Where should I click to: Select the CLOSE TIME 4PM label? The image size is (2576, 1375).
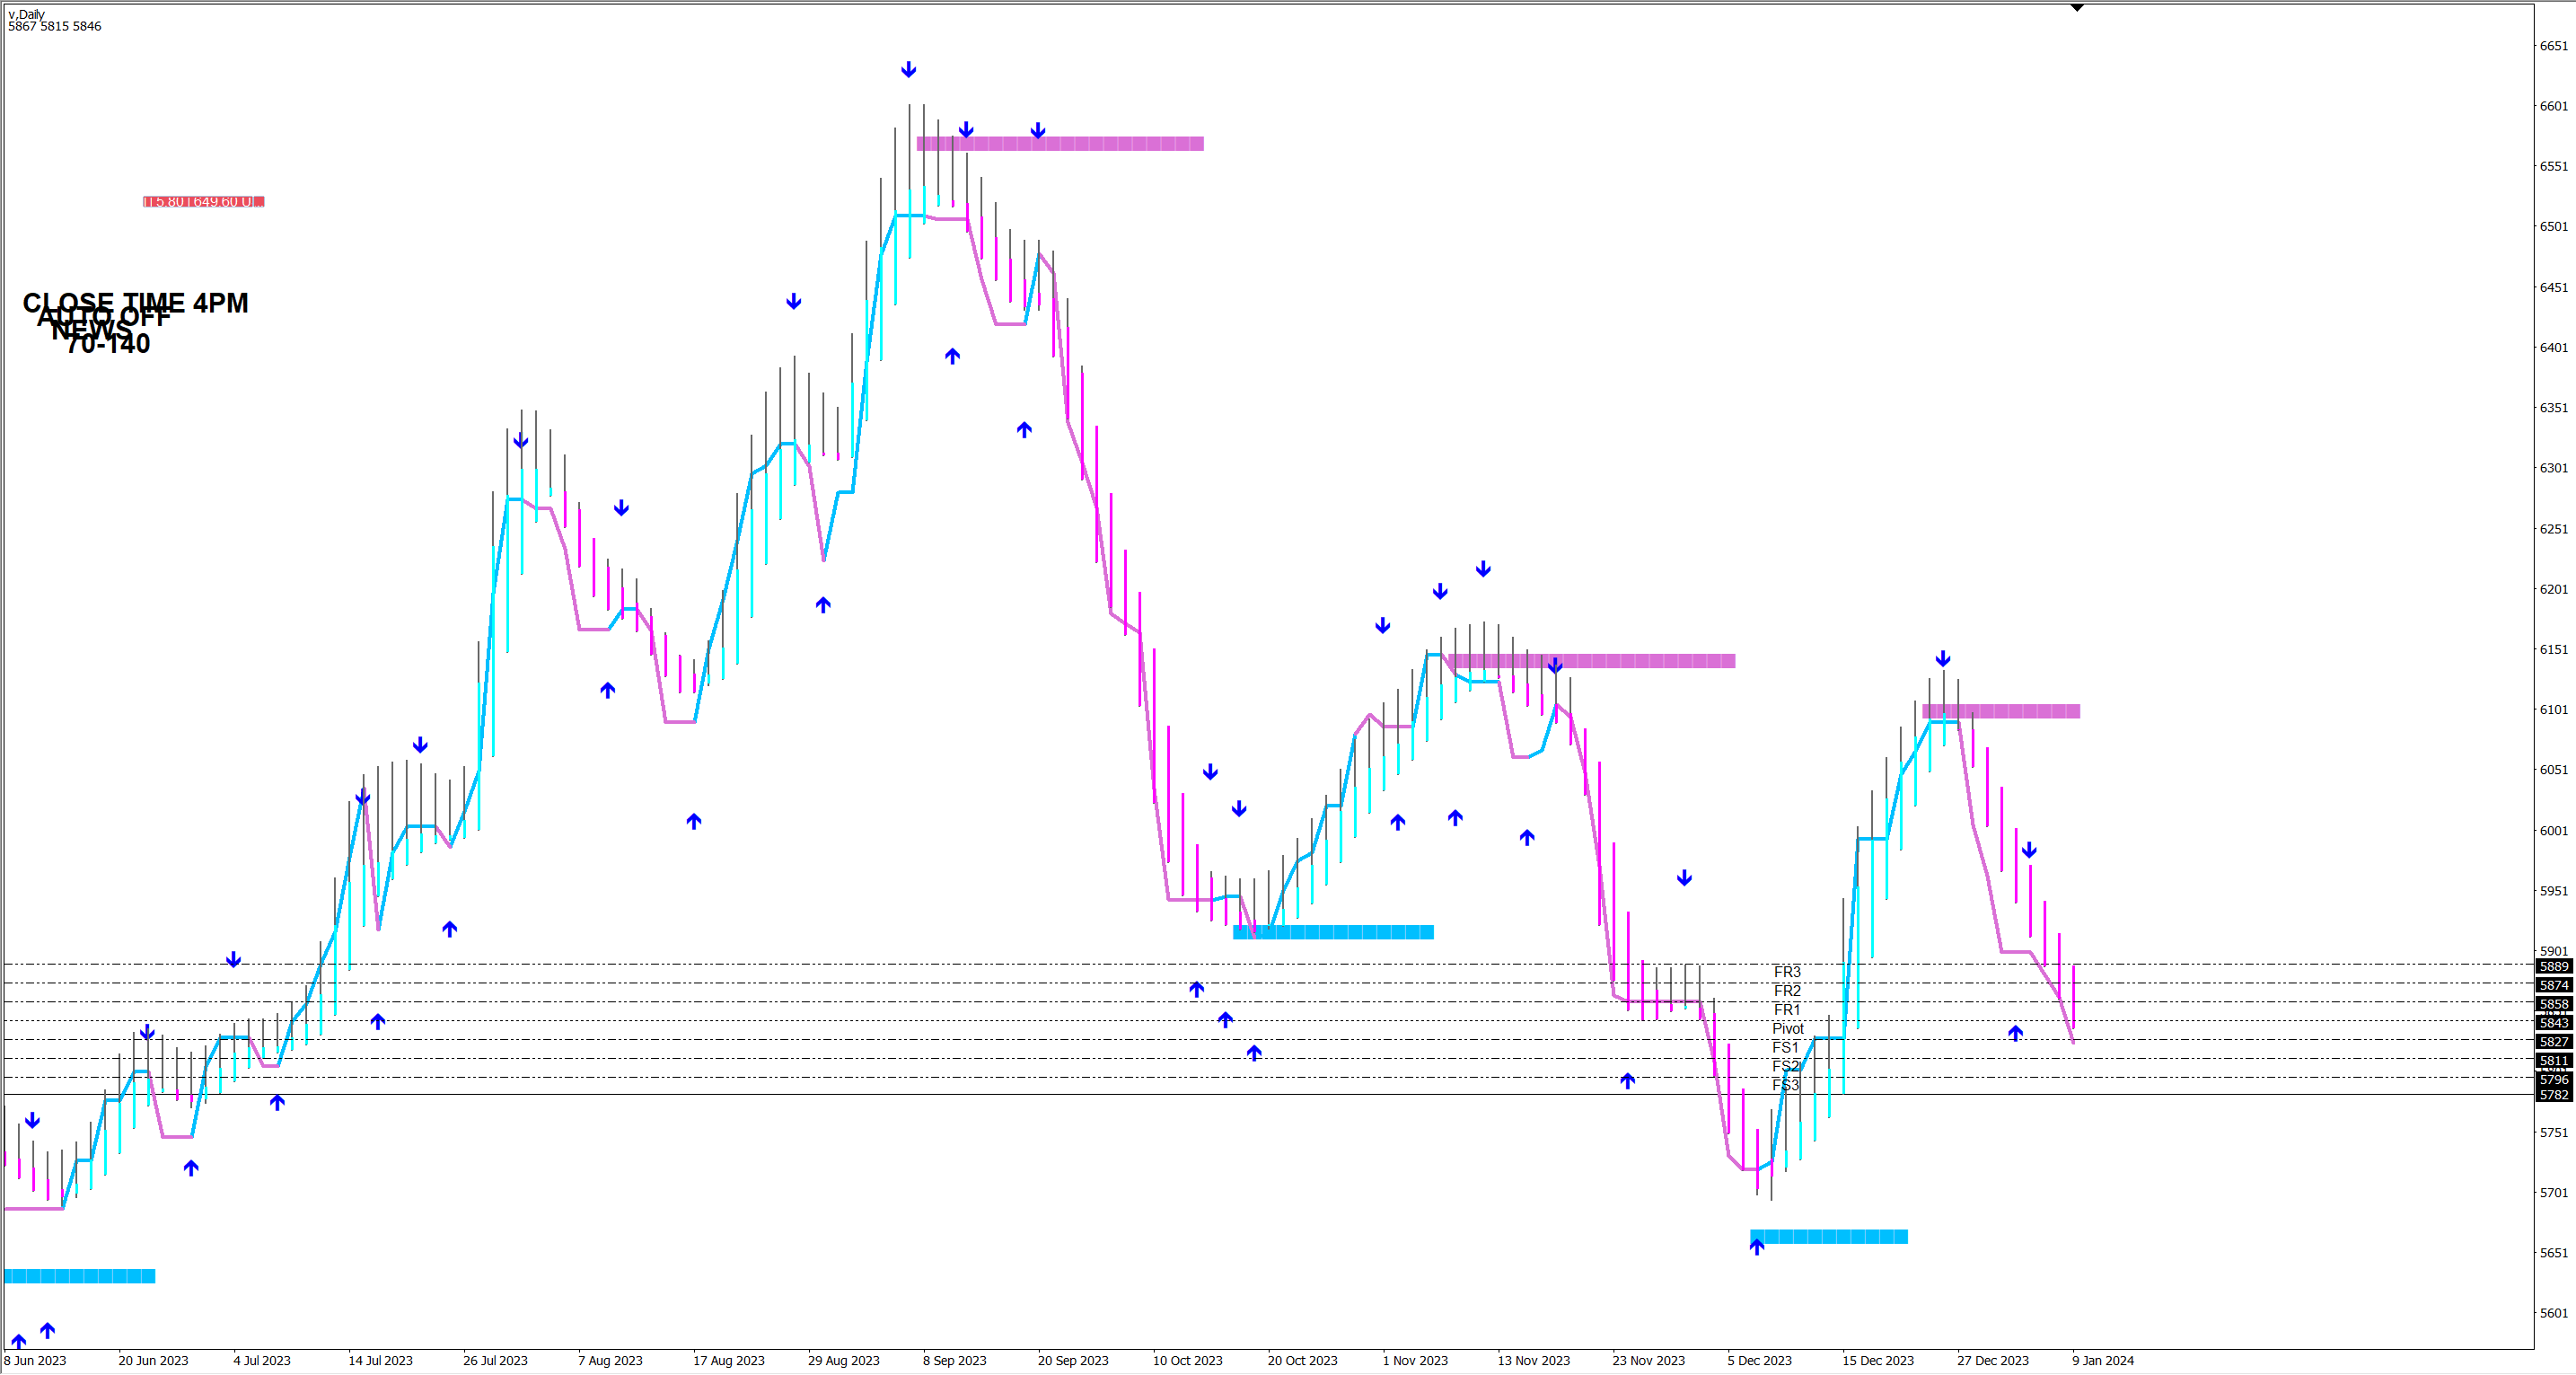tap(135, 301)
